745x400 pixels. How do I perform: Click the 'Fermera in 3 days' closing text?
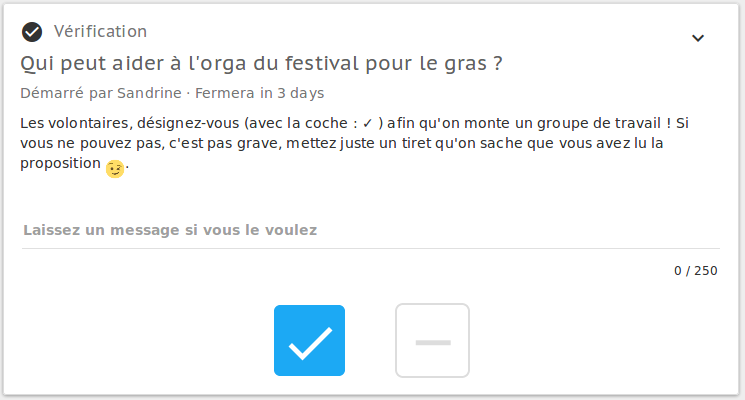pos(259,93)
